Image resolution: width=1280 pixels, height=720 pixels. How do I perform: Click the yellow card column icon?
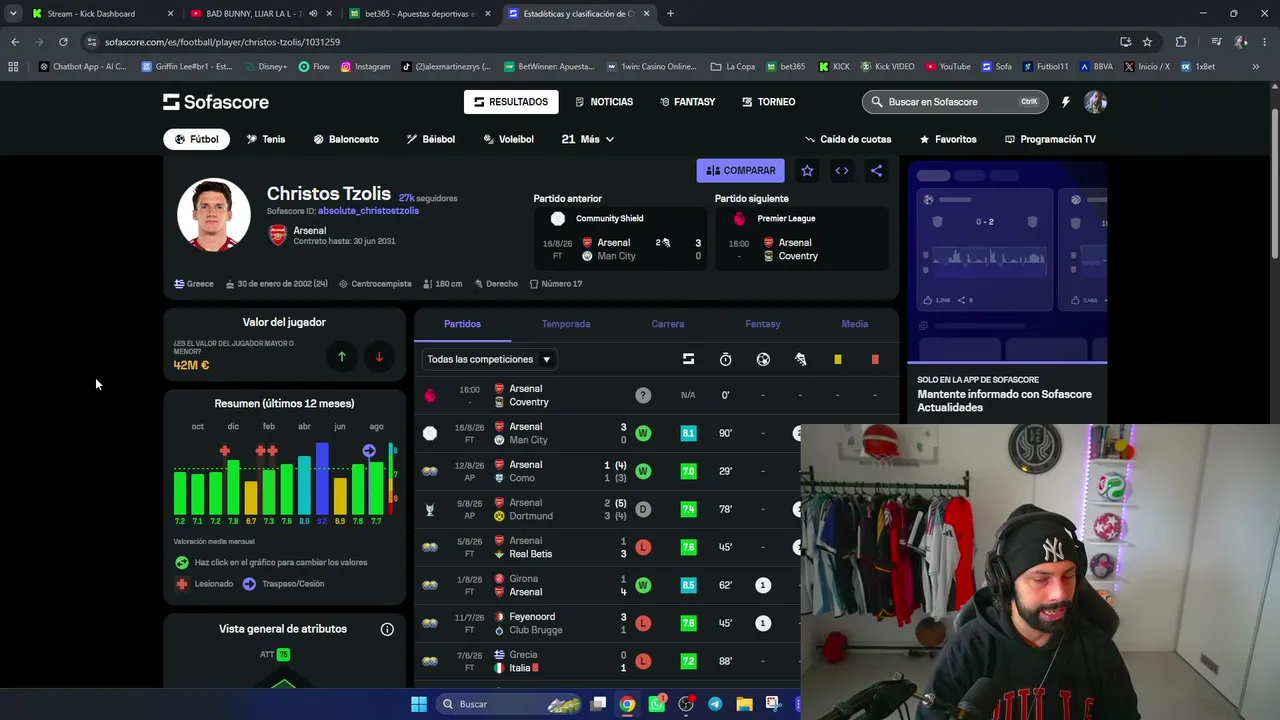[838, 359]
